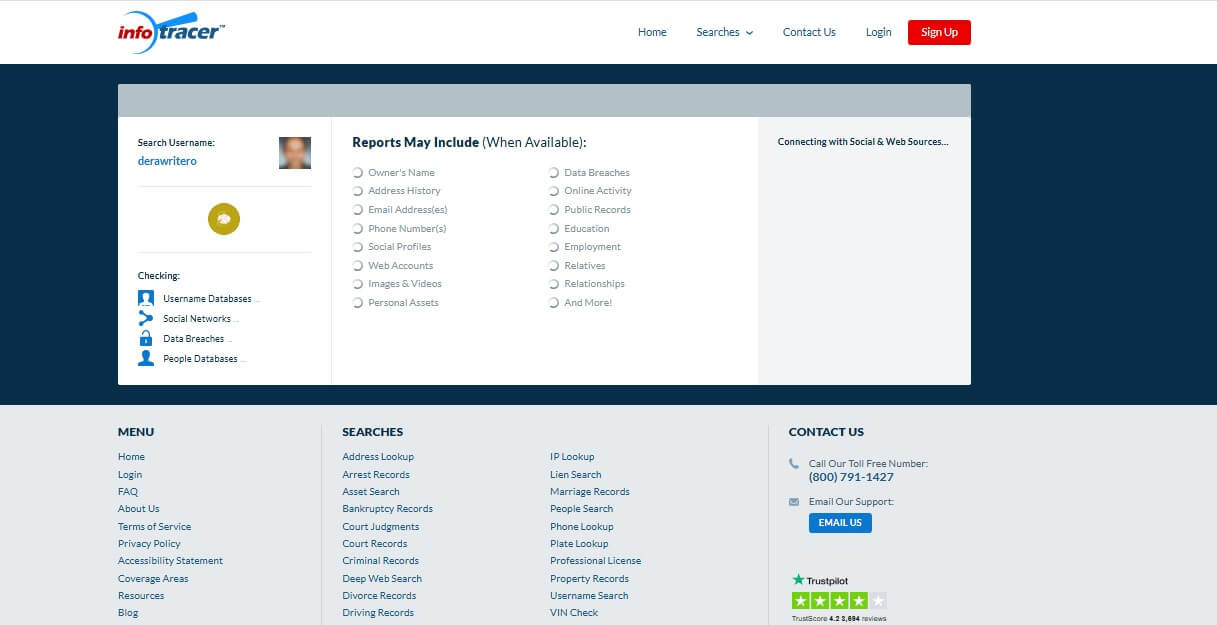Click the Username Databases person icon
This screenshot has height=625, width=1217.
tap(146, 299)
